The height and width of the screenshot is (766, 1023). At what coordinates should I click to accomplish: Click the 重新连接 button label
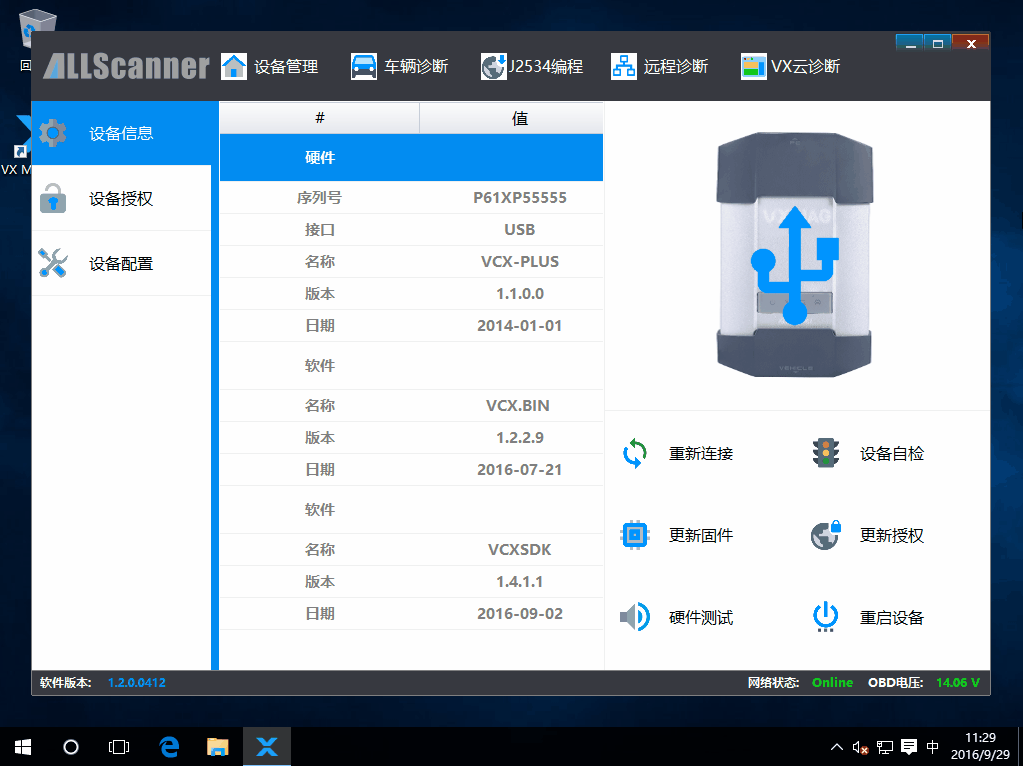701,453
